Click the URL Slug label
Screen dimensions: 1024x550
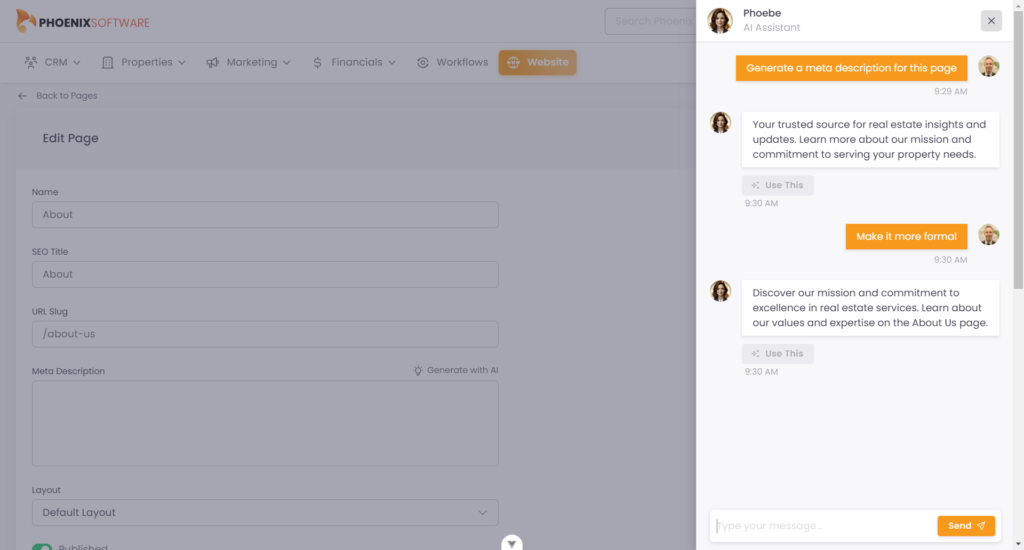point(50,312)
